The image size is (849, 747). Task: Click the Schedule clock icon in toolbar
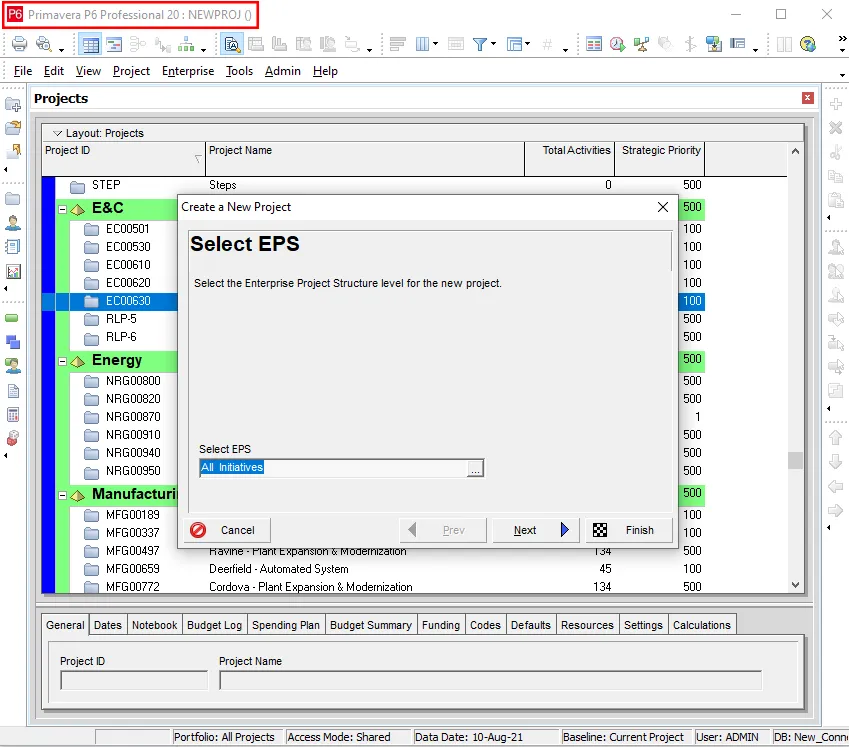(x=617, y=44)
